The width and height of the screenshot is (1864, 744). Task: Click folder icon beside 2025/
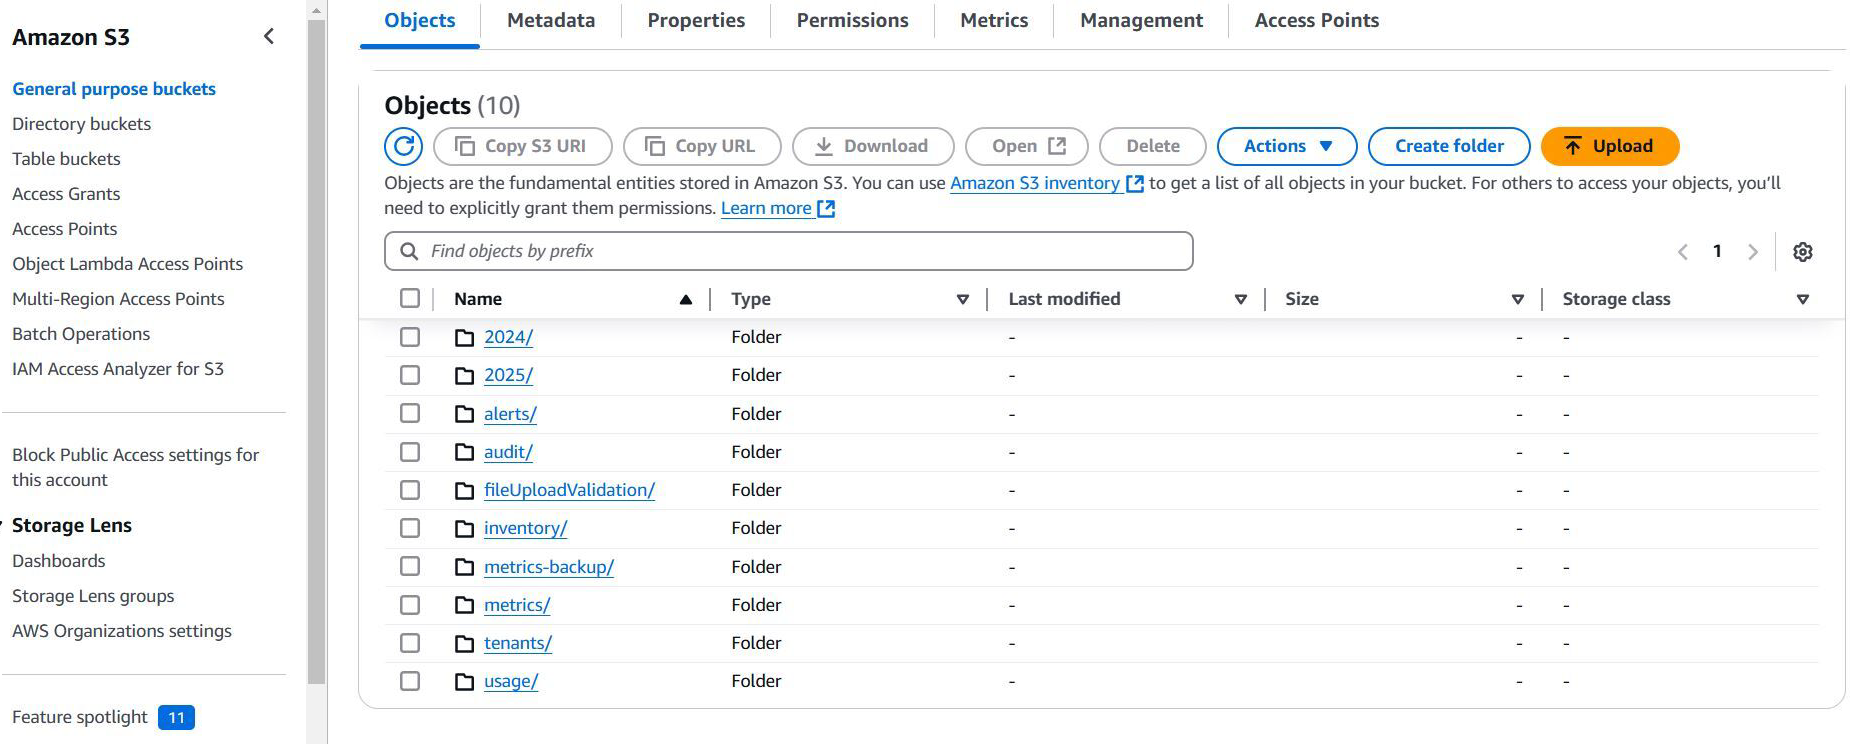tap(464, 376)
